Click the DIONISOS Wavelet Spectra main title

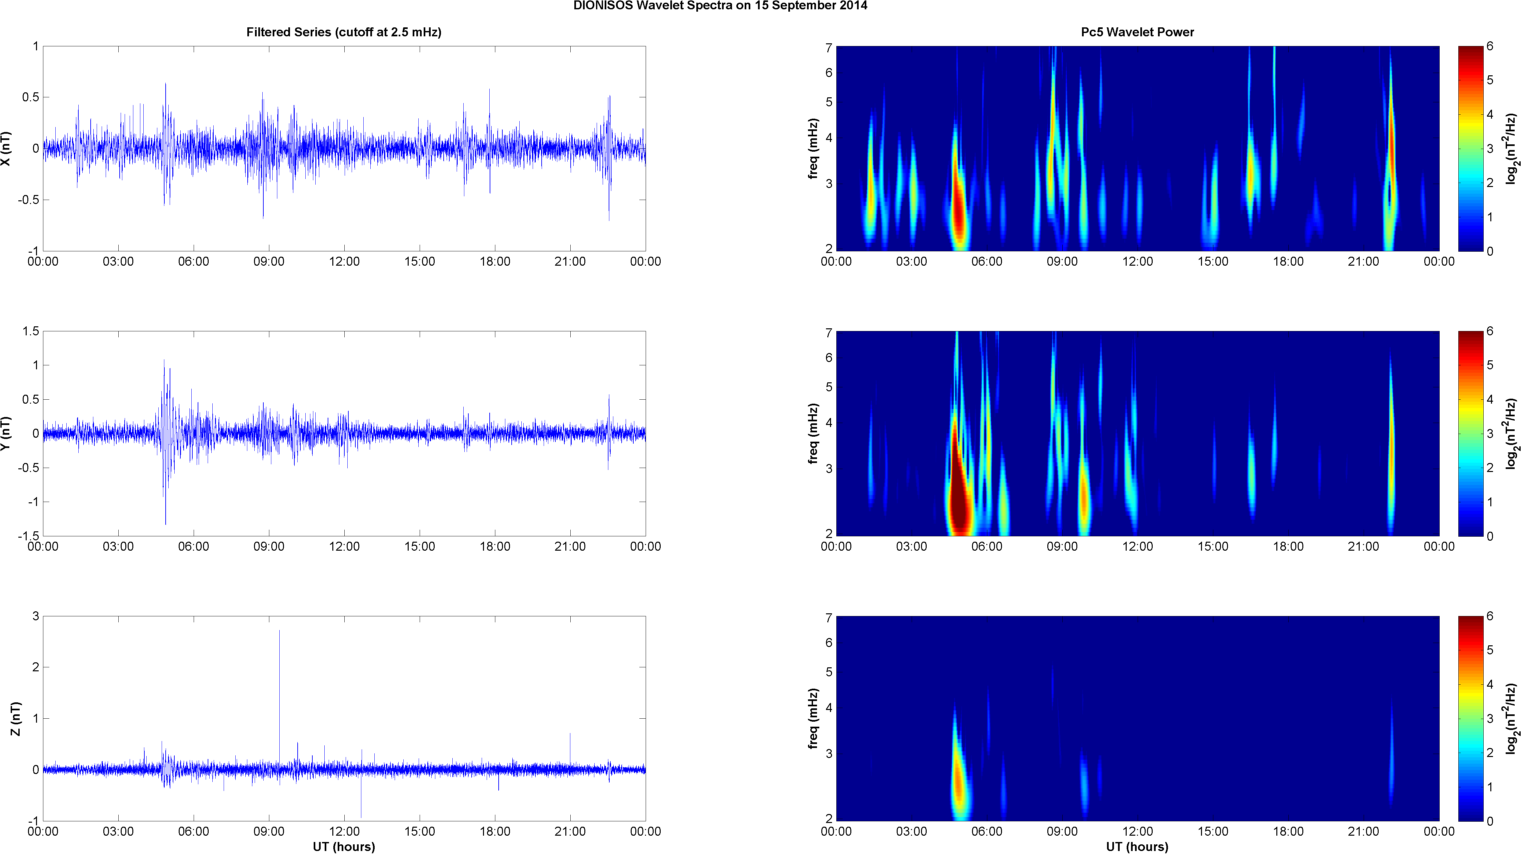[x=720, y=6]
